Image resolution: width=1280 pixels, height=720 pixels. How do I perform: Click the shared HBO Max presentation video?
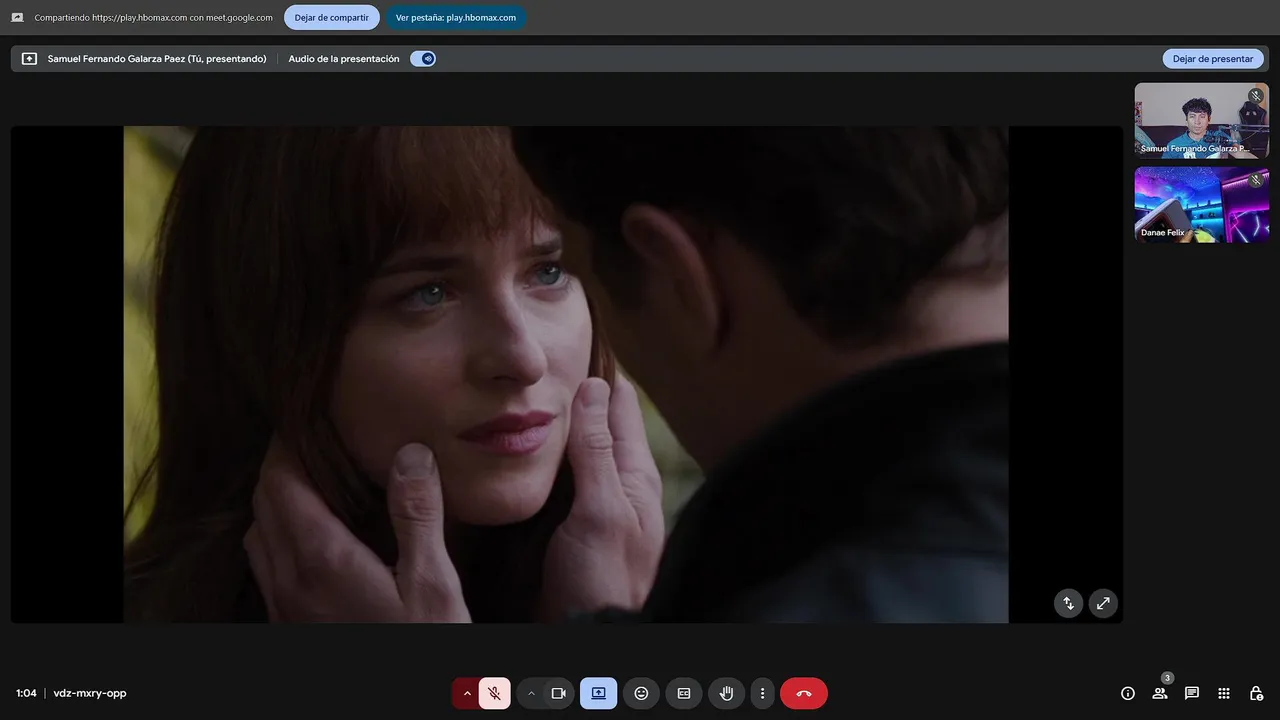click(566, 374)
